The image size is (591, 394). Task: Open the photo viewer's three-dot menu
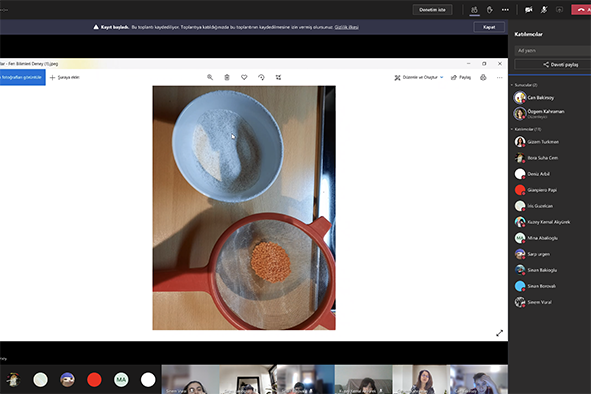(499, 77)
